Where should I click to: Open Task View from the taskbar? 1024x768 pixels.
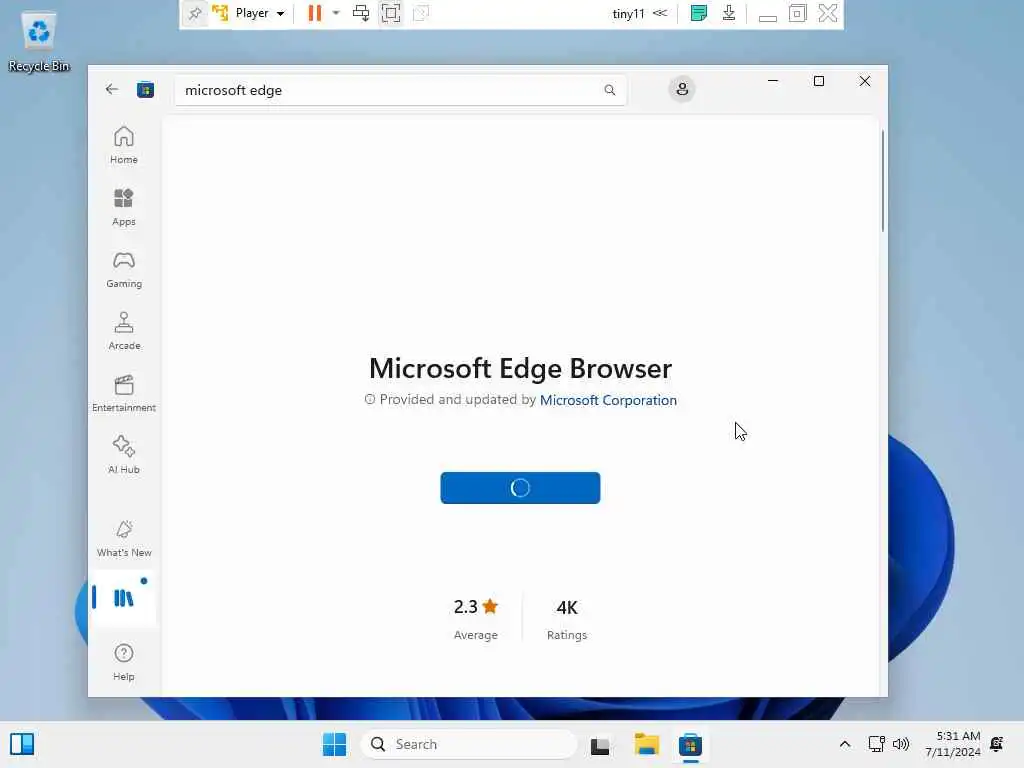tap(600, 744)
